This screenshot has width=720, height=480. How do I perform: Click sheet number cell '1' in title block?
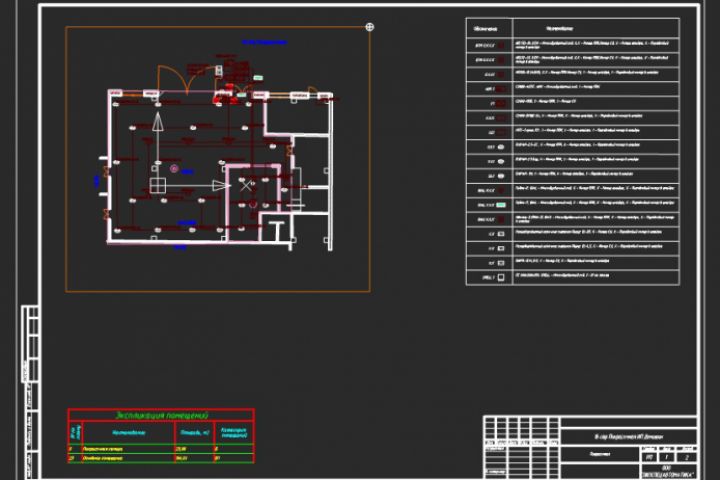click(x=667, y=457)
